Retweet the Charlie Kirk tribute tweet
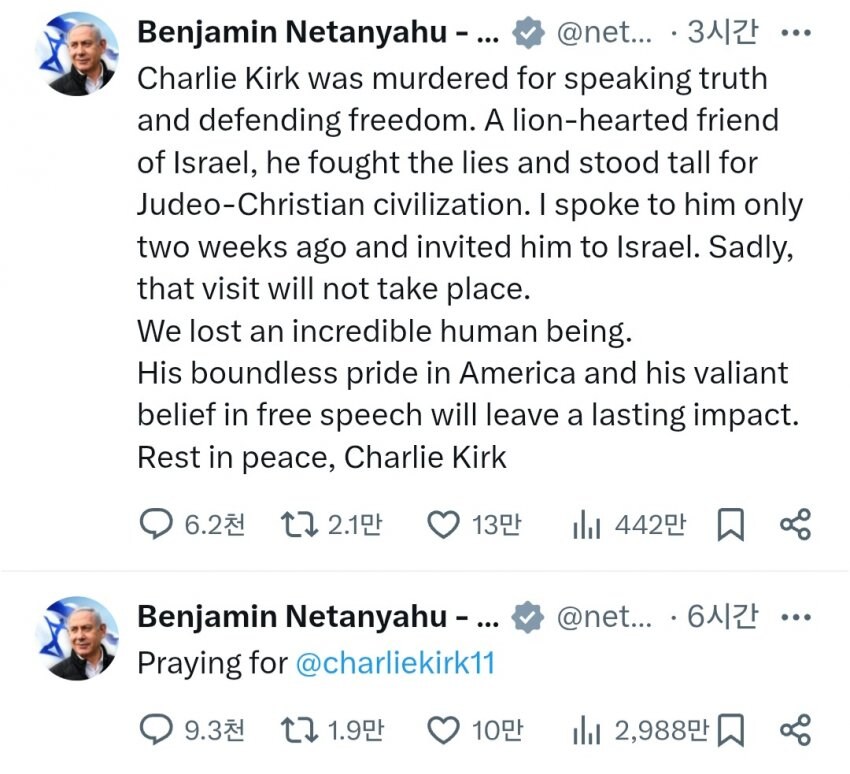Viewport: 850px width, 774px height. [331, 525]
